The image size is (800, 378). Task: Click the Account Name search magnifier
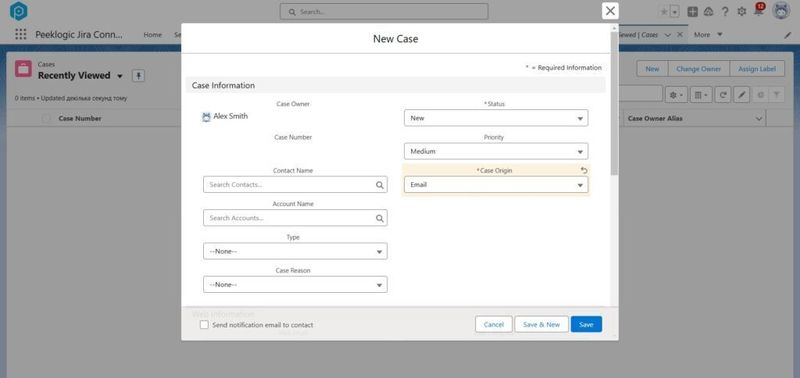click(x=380, y=218)
